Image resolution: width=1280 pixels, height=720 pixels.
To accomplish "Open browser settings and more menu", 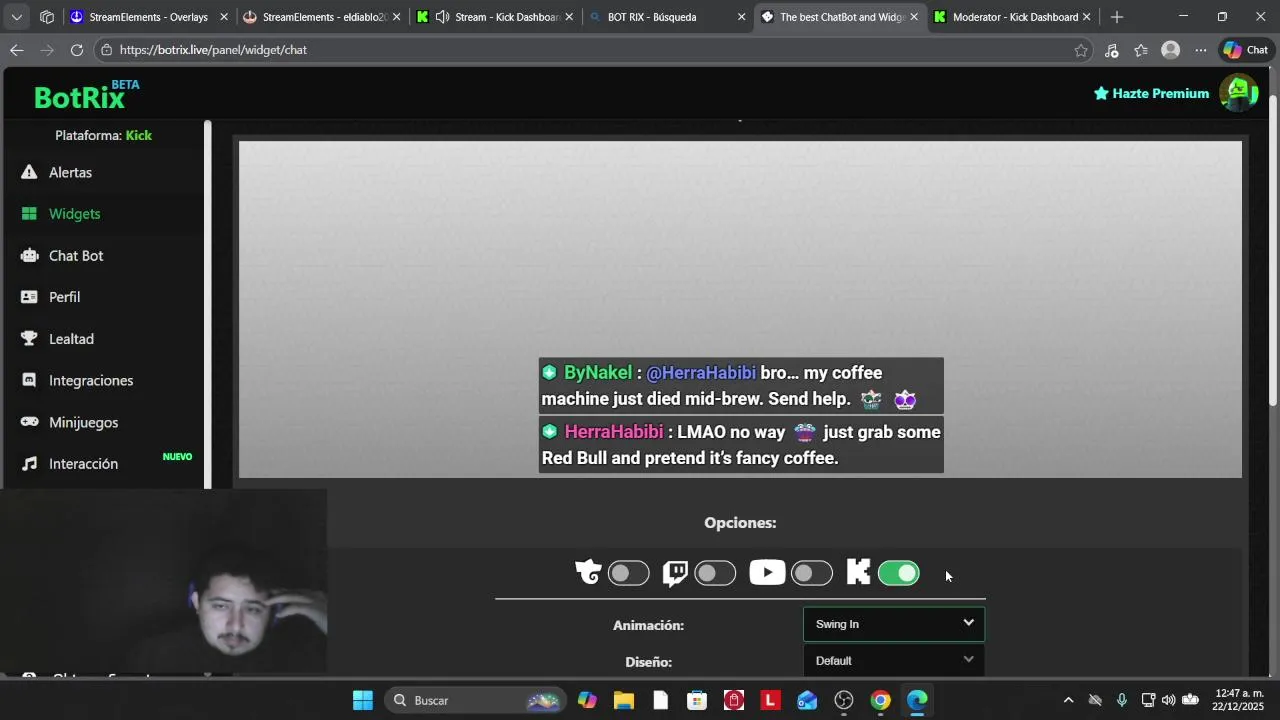I will pyautogui.click(x=1201, y=50).
